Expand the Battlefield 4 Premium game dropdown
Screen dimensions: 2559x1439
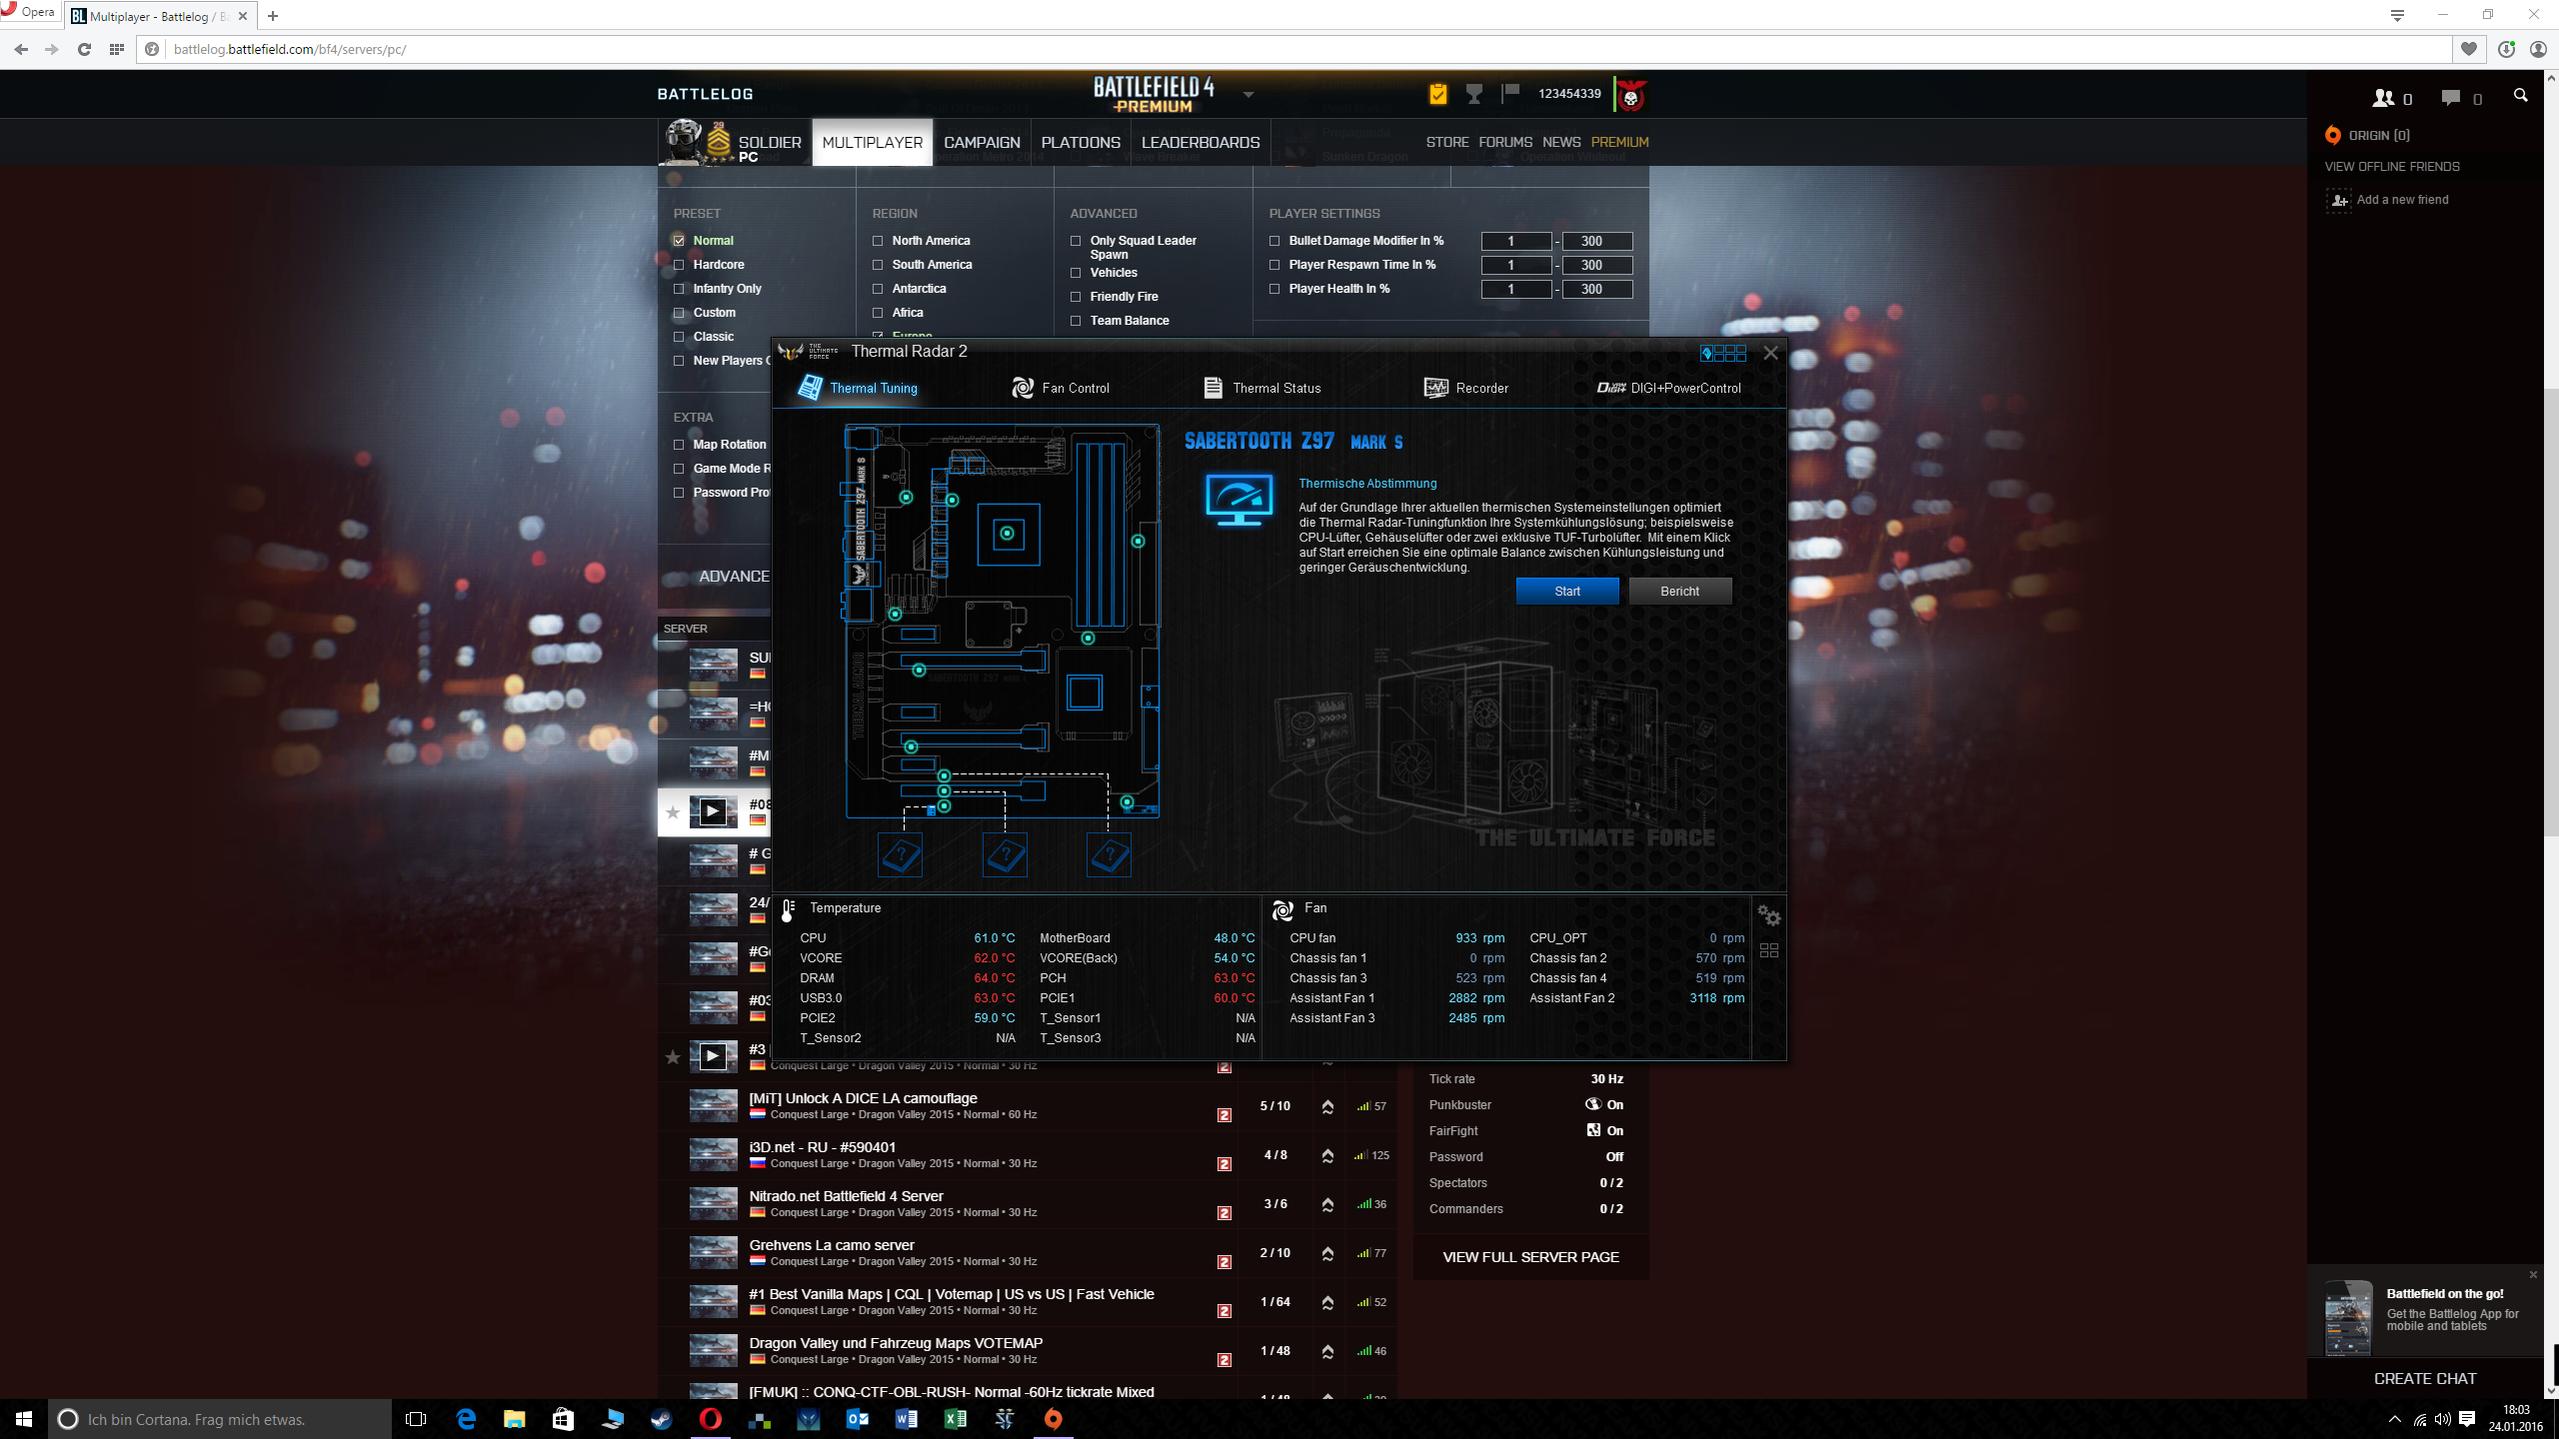click(1247, 95)
